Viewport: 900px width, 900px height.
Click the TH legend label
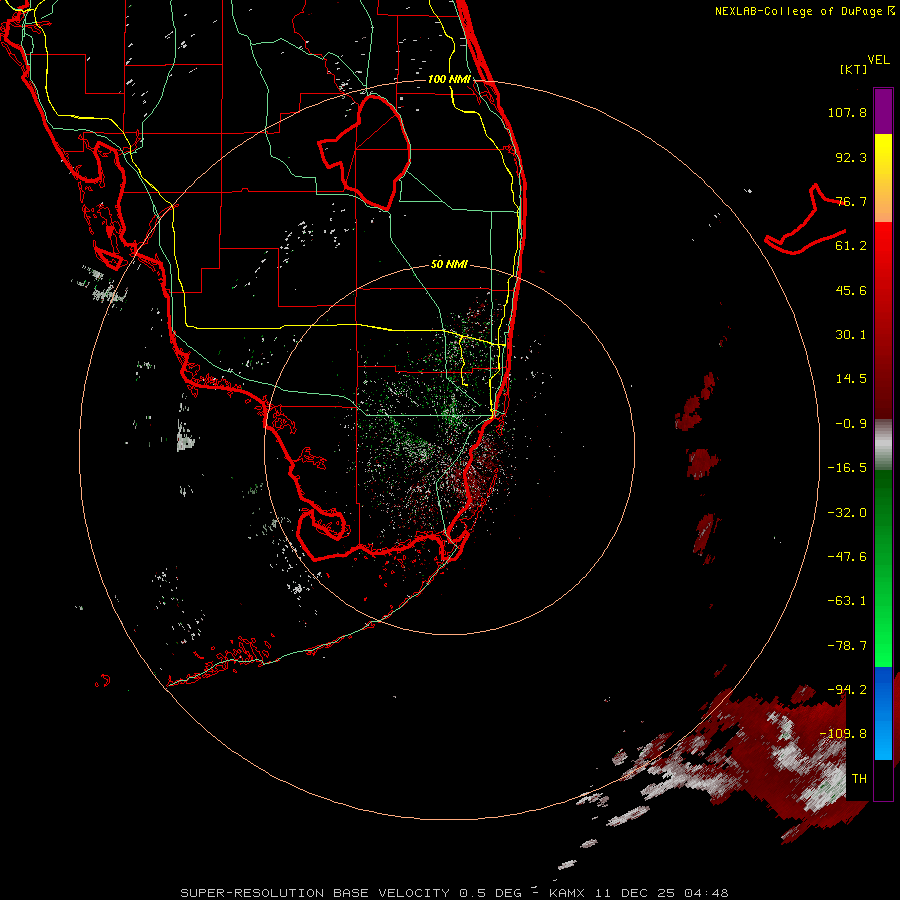(x=859, y=779)
